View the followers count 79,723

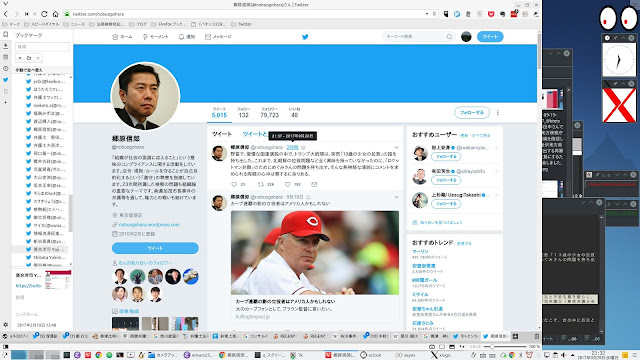click(269, 113)
